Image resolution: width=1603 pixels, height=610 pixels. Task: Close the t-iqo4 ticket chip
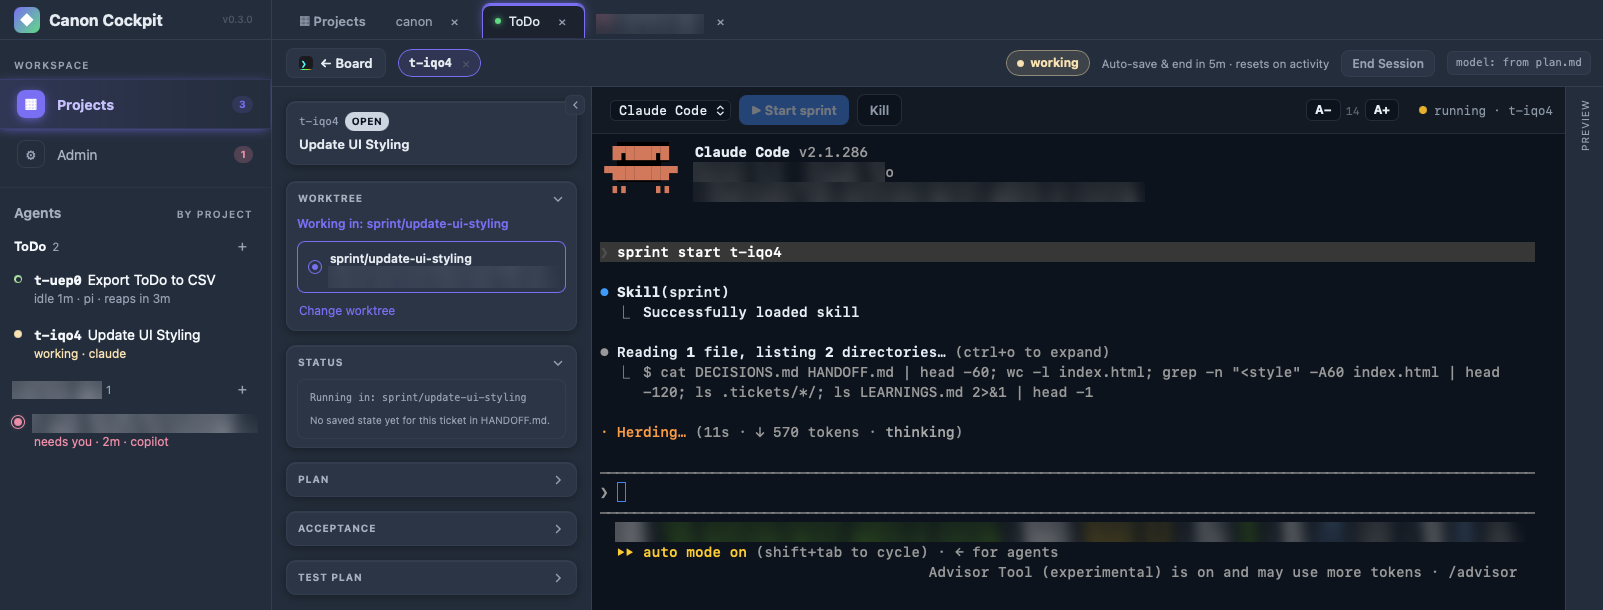466,64
